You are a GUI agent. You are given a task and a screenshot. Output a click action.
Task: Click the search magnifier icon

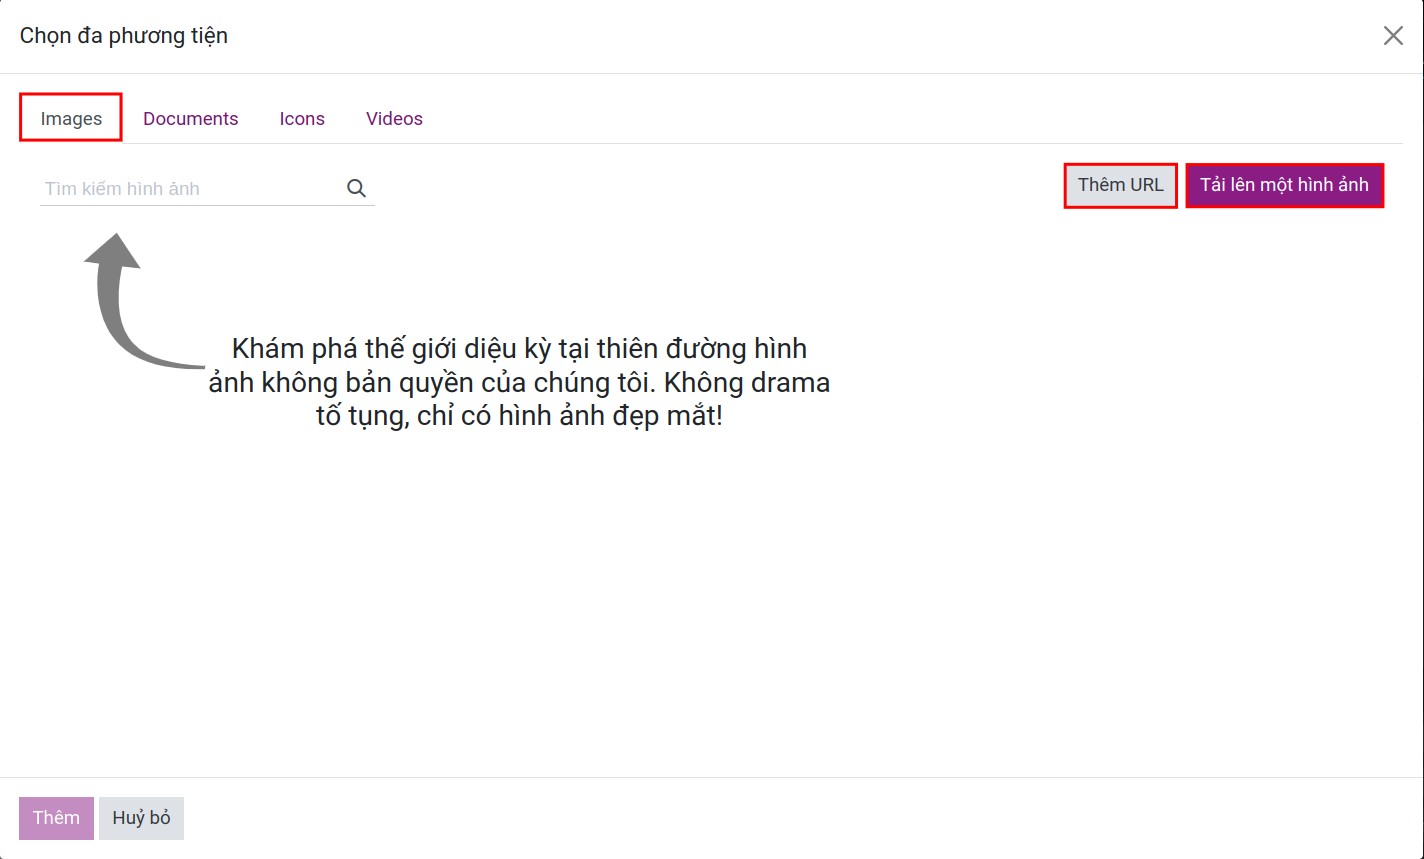356,188
